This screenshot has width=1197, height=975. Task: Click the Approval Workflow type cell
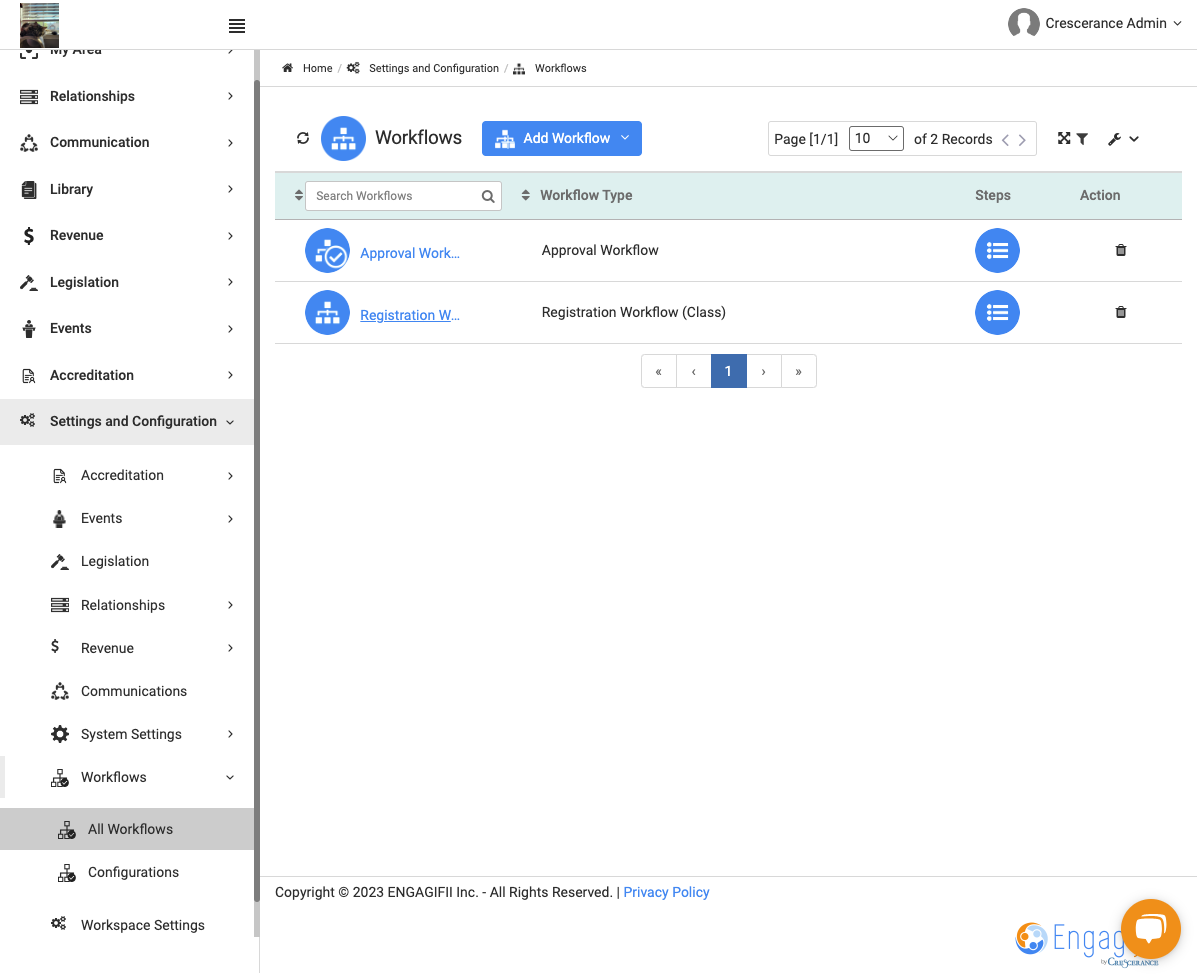click(x=600, y=250)
